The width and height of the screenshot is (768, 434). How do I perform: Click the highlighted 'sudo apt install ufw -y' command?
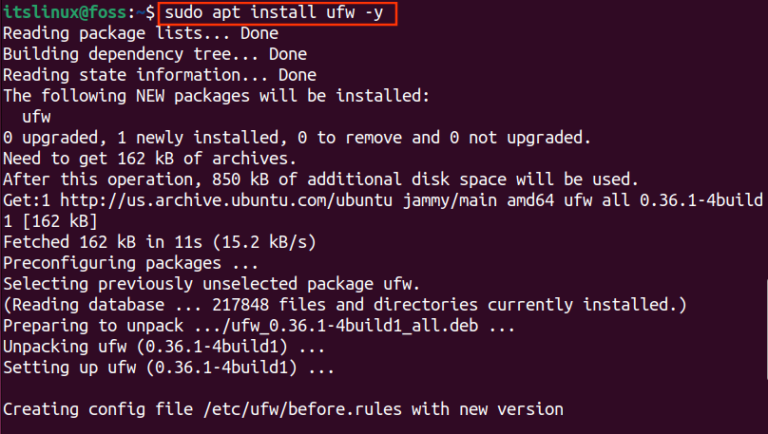tap(274, 13)
